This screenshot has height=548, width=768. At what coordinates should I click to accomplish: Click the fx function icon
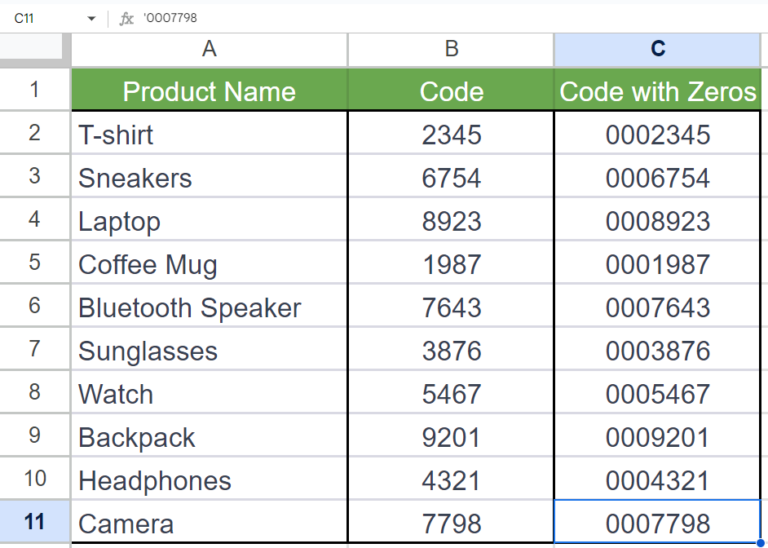pyautogui.click(x=126, y=18)
